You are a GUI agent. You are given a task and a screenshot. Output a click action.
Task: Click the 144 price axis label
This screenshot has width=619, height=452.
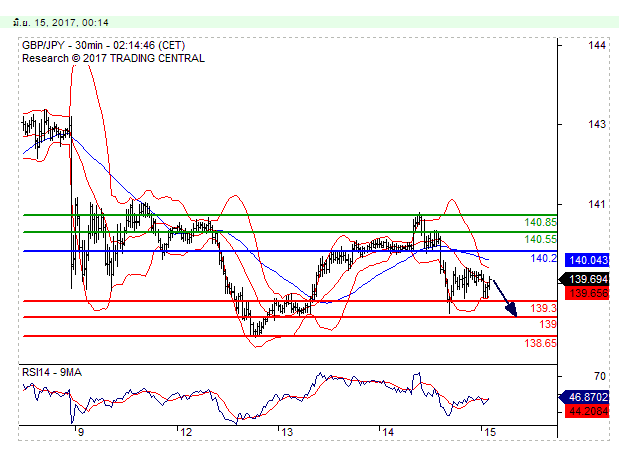pyautogui.click(x=596, y=45)
